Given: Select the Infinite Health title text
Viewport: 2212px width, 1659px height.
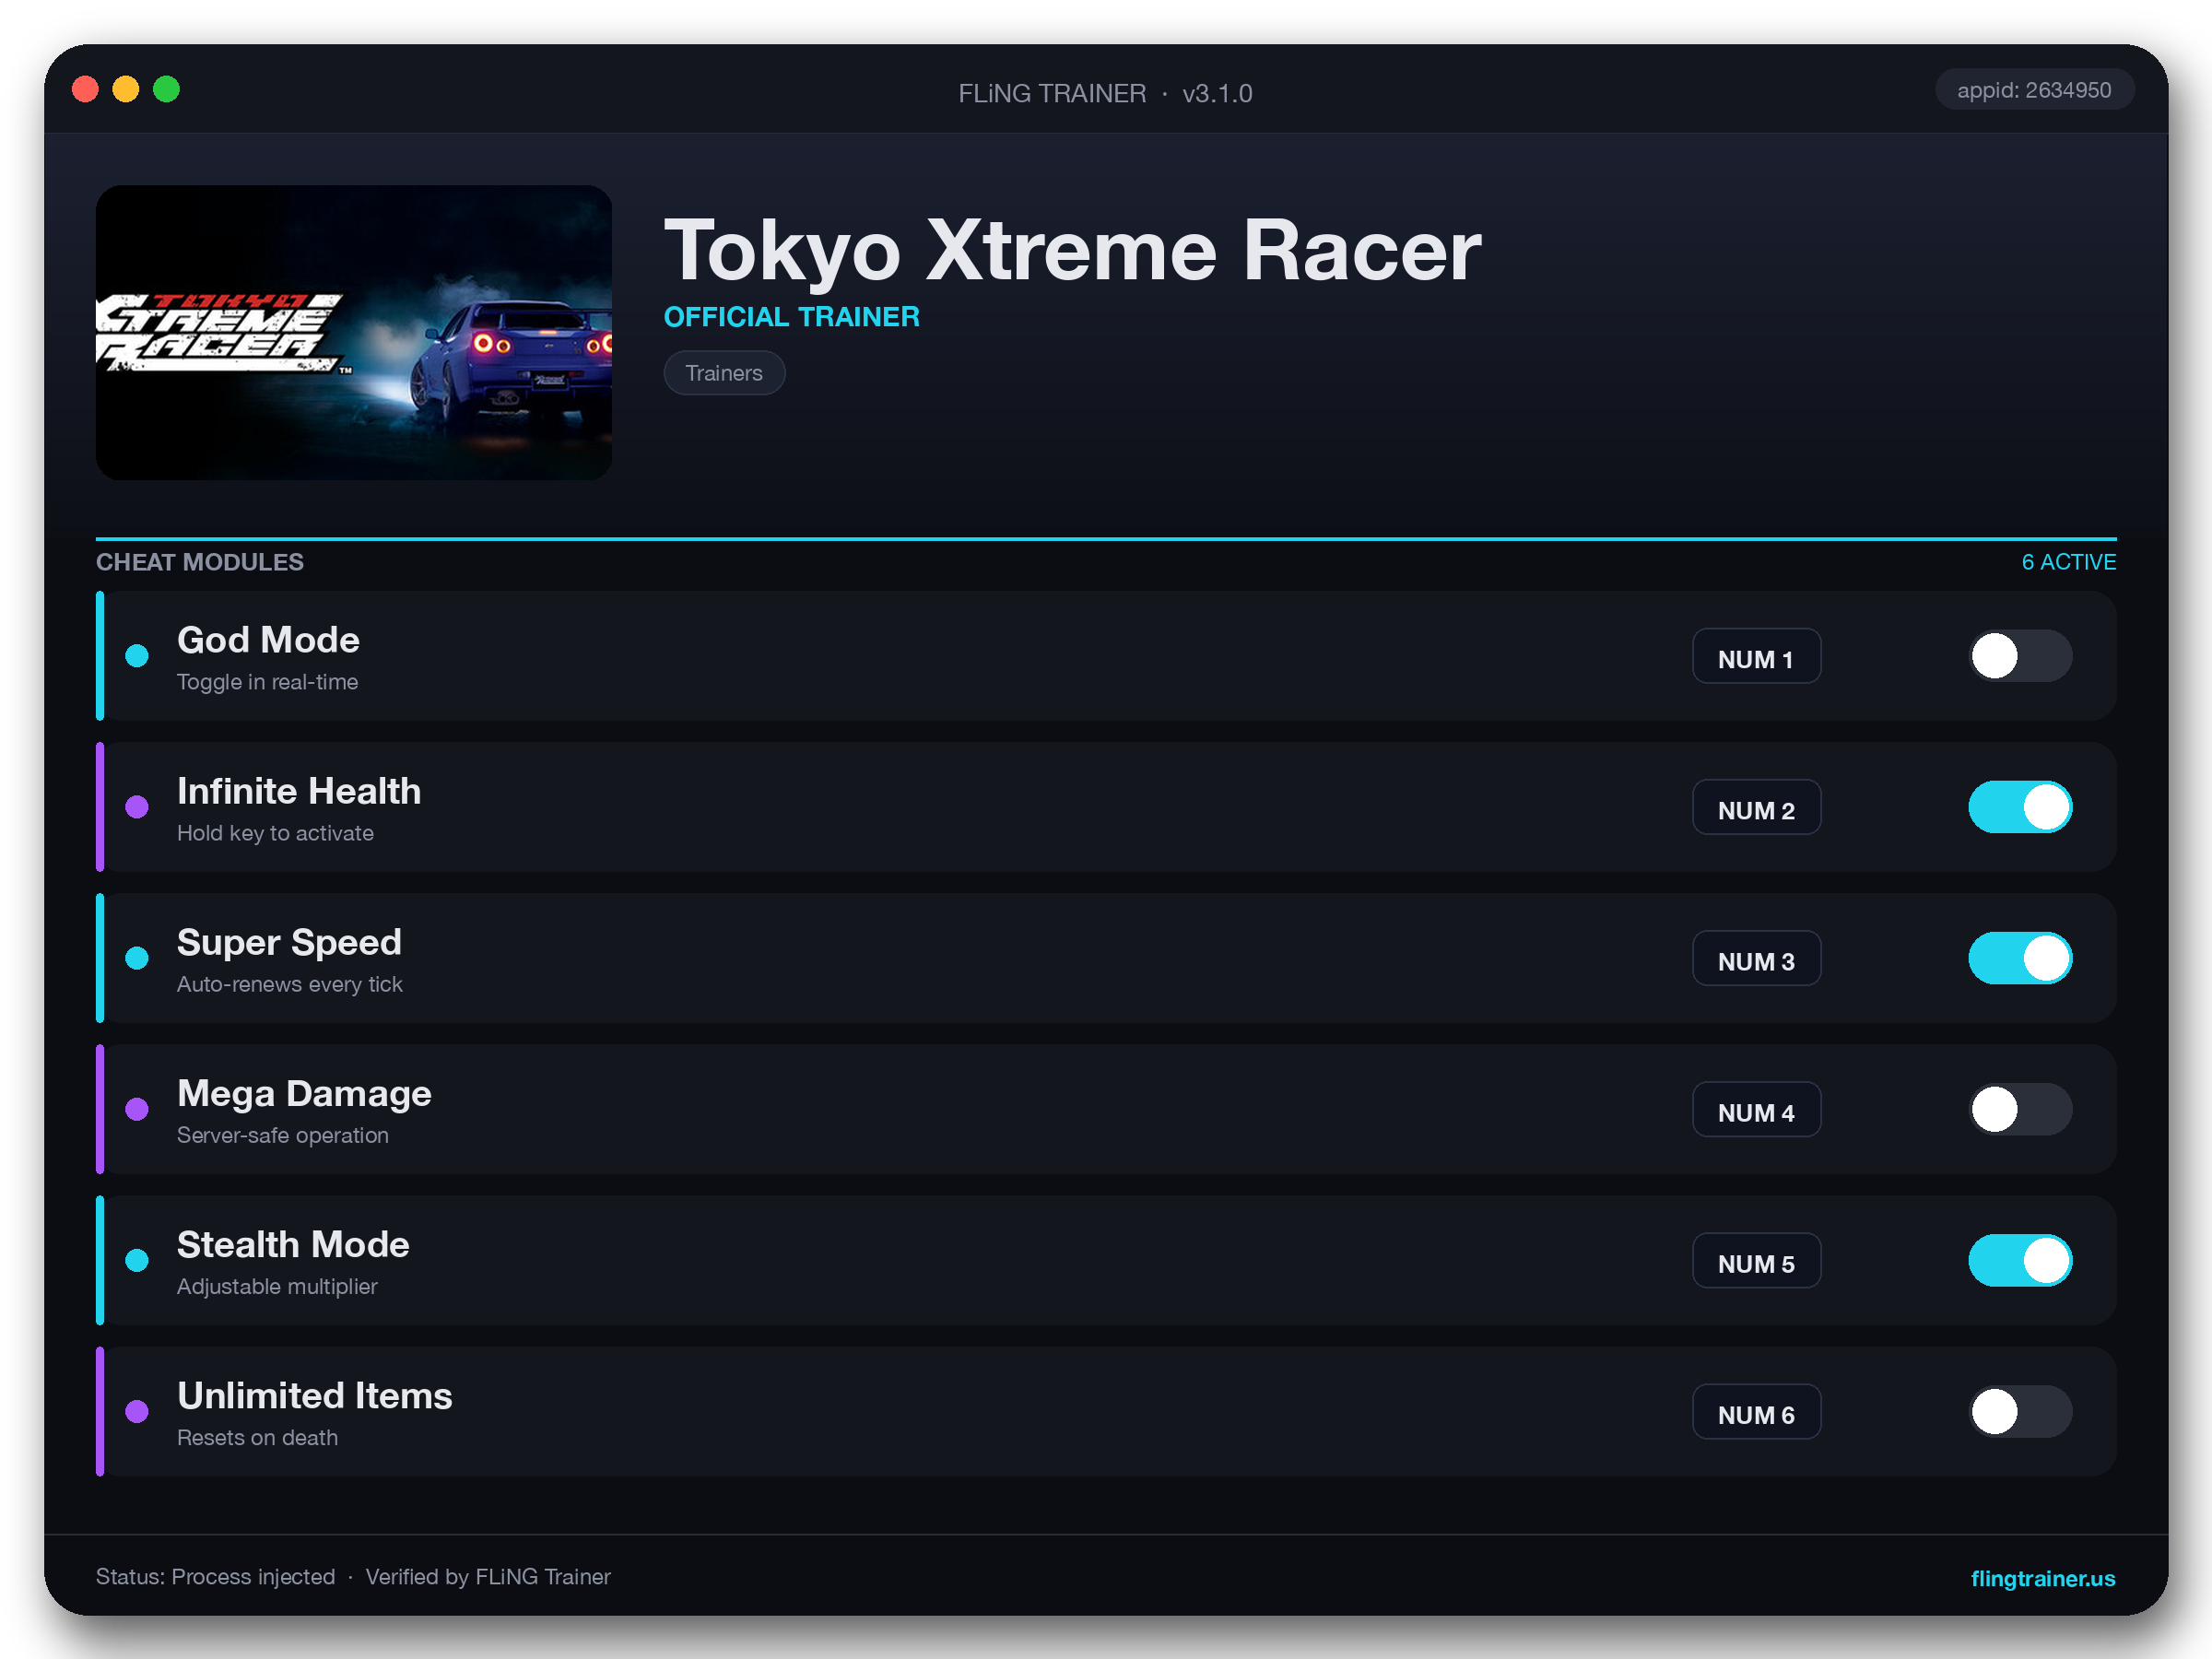Looking at the screenshot, I should [x=299, y=791].
